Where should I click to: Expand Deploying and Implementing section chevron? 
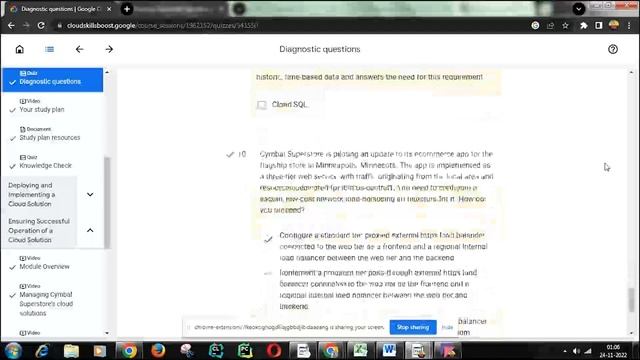90,195
